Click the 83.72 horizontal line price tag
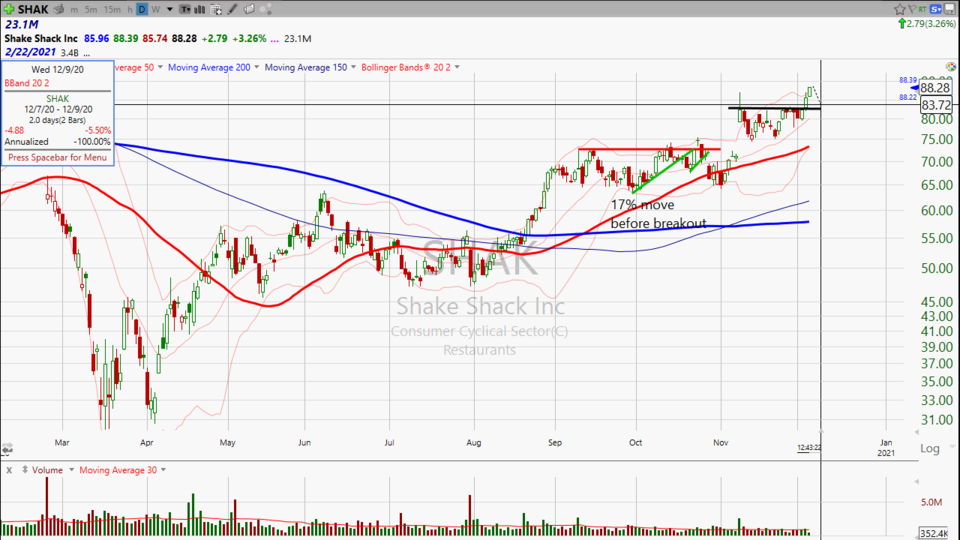Image resolution: width=960 pixels, height=540 pixels. pos(936,105)
